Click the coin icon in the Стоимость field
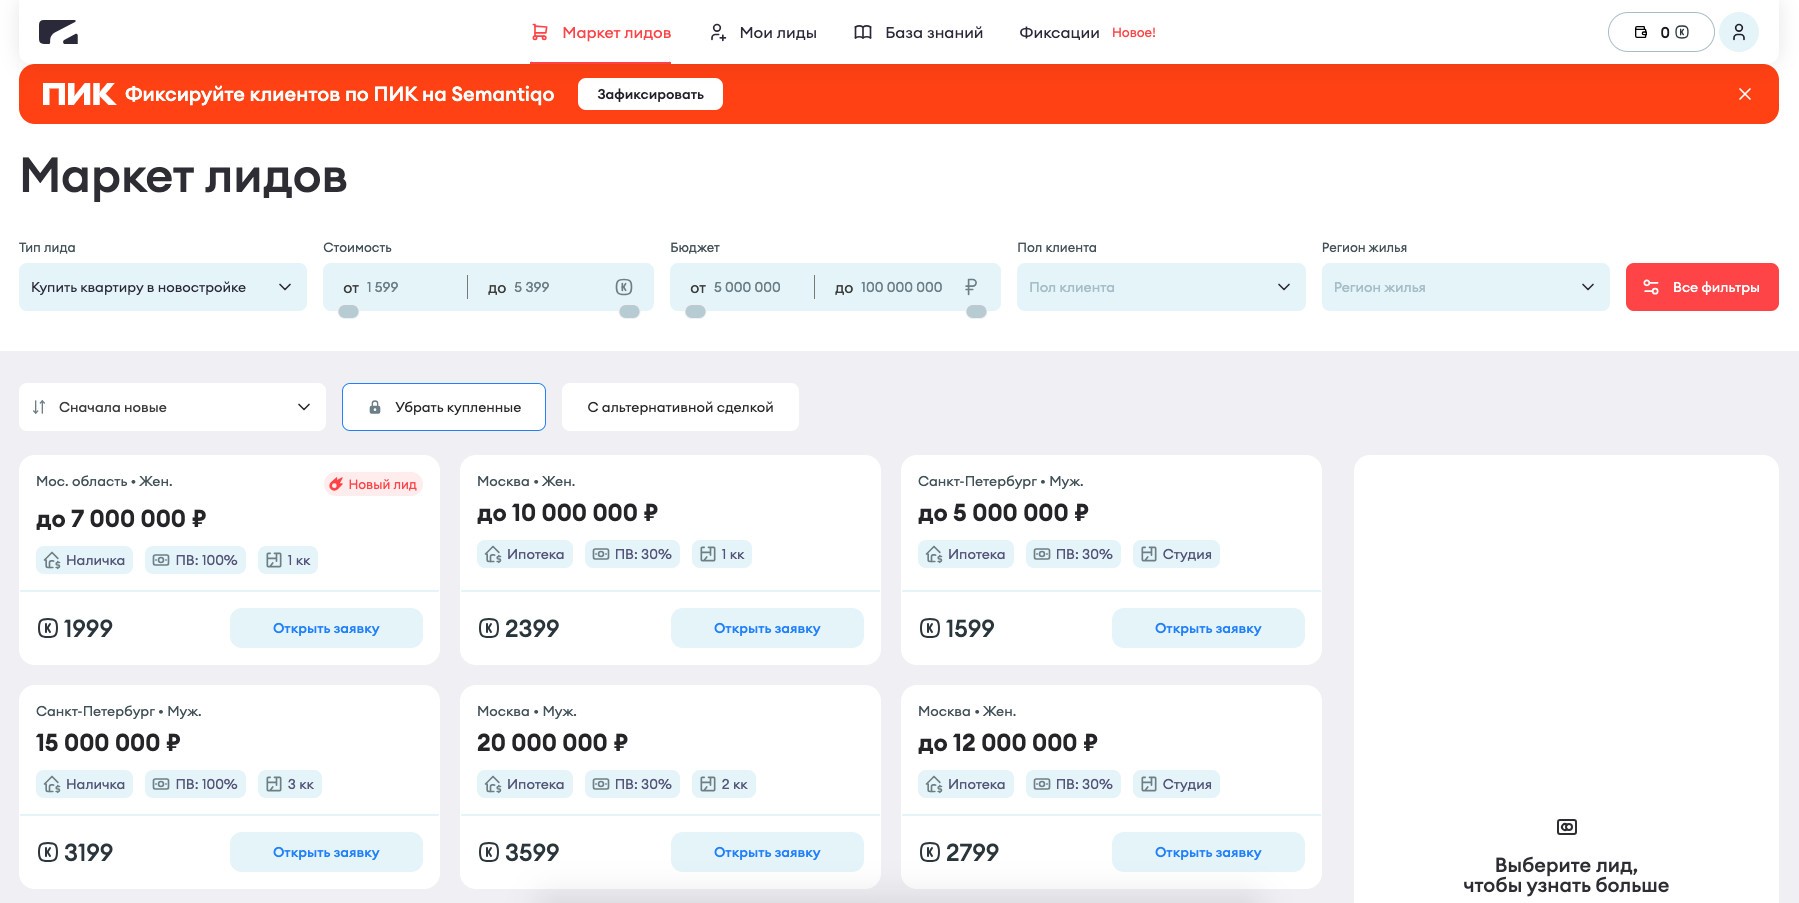The height and width of the screenshot is (903, 1799). (x=624, y=287)
